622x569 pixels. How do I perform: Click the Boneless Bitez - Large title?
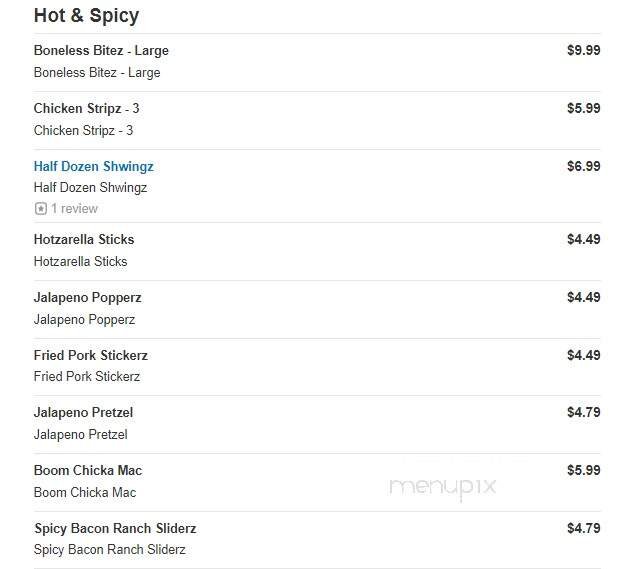click(101, 51)
